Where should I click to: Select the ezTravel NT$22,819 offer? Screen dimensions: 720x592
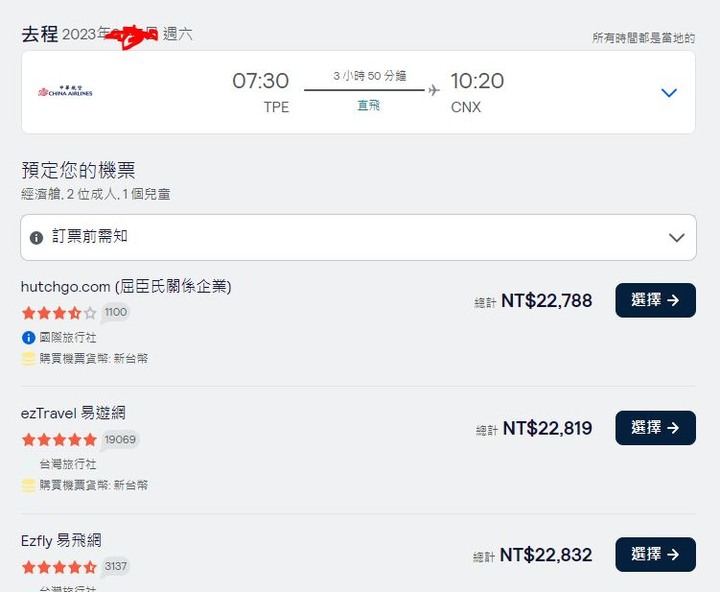pos(655,428)
